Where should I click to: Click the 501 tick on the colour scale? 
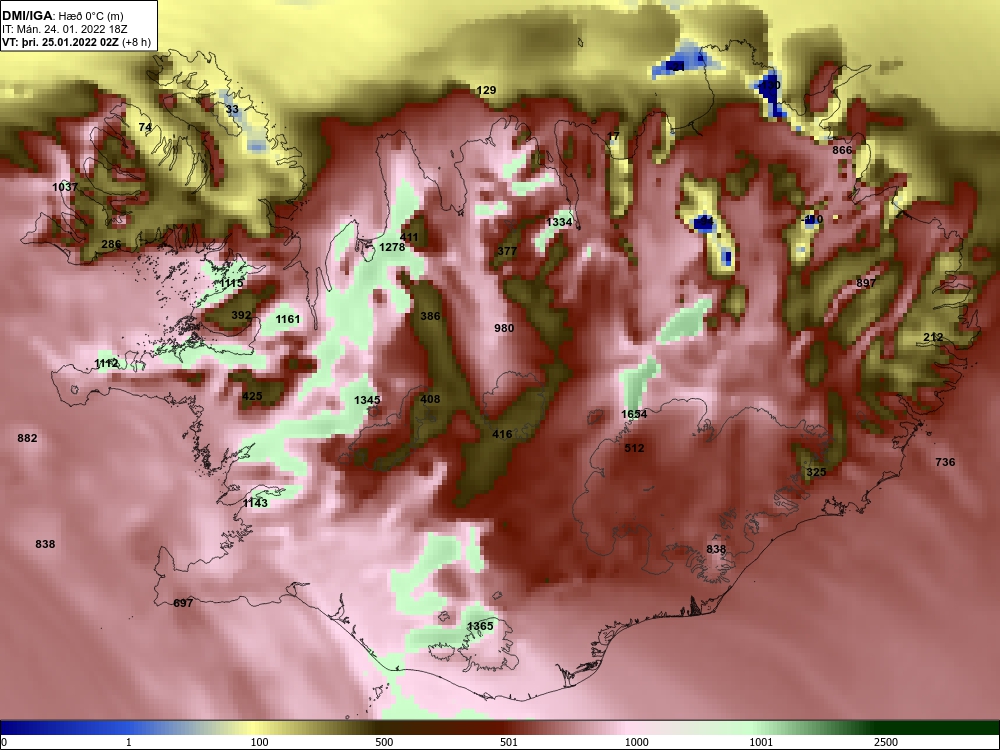click(509, 742)
